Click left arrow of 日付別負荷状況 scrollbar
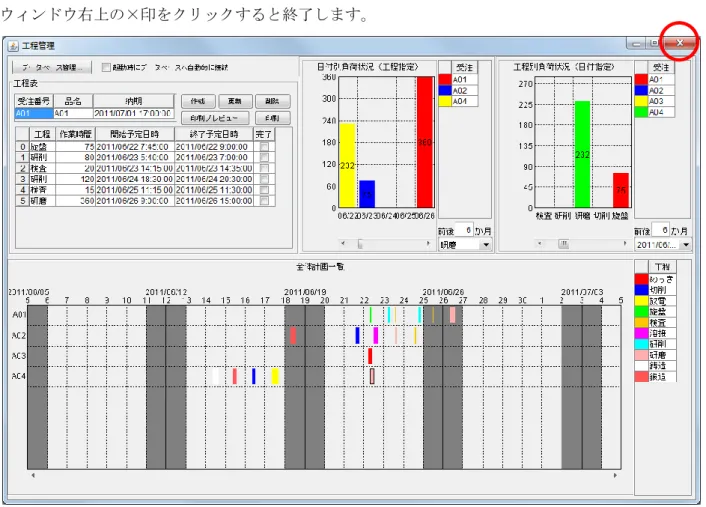This screenshot has width=706, height=507. tap(343, 244)
